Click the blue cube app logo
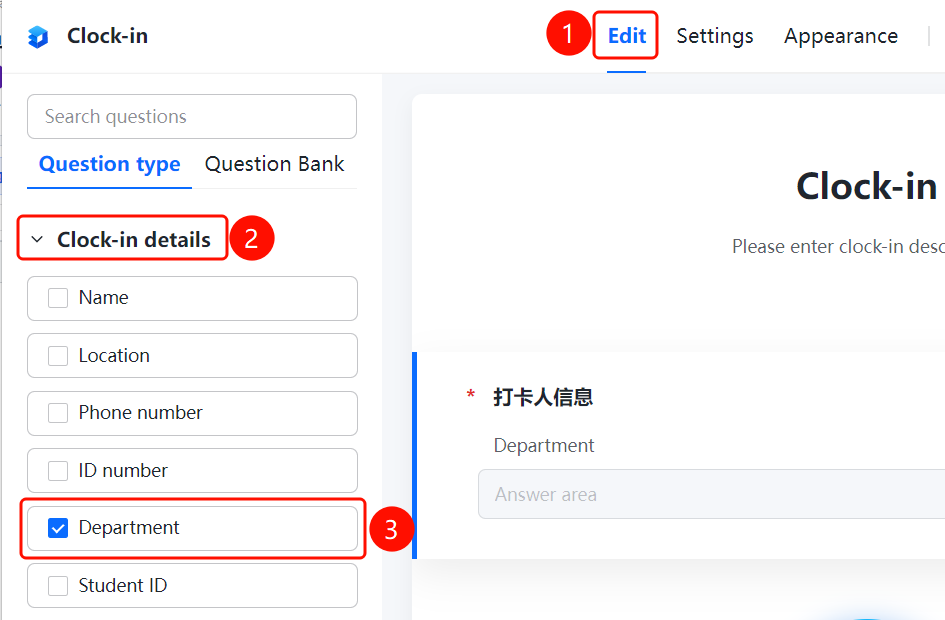The height and width of the screenshot is (620, 945). point(38,37)
